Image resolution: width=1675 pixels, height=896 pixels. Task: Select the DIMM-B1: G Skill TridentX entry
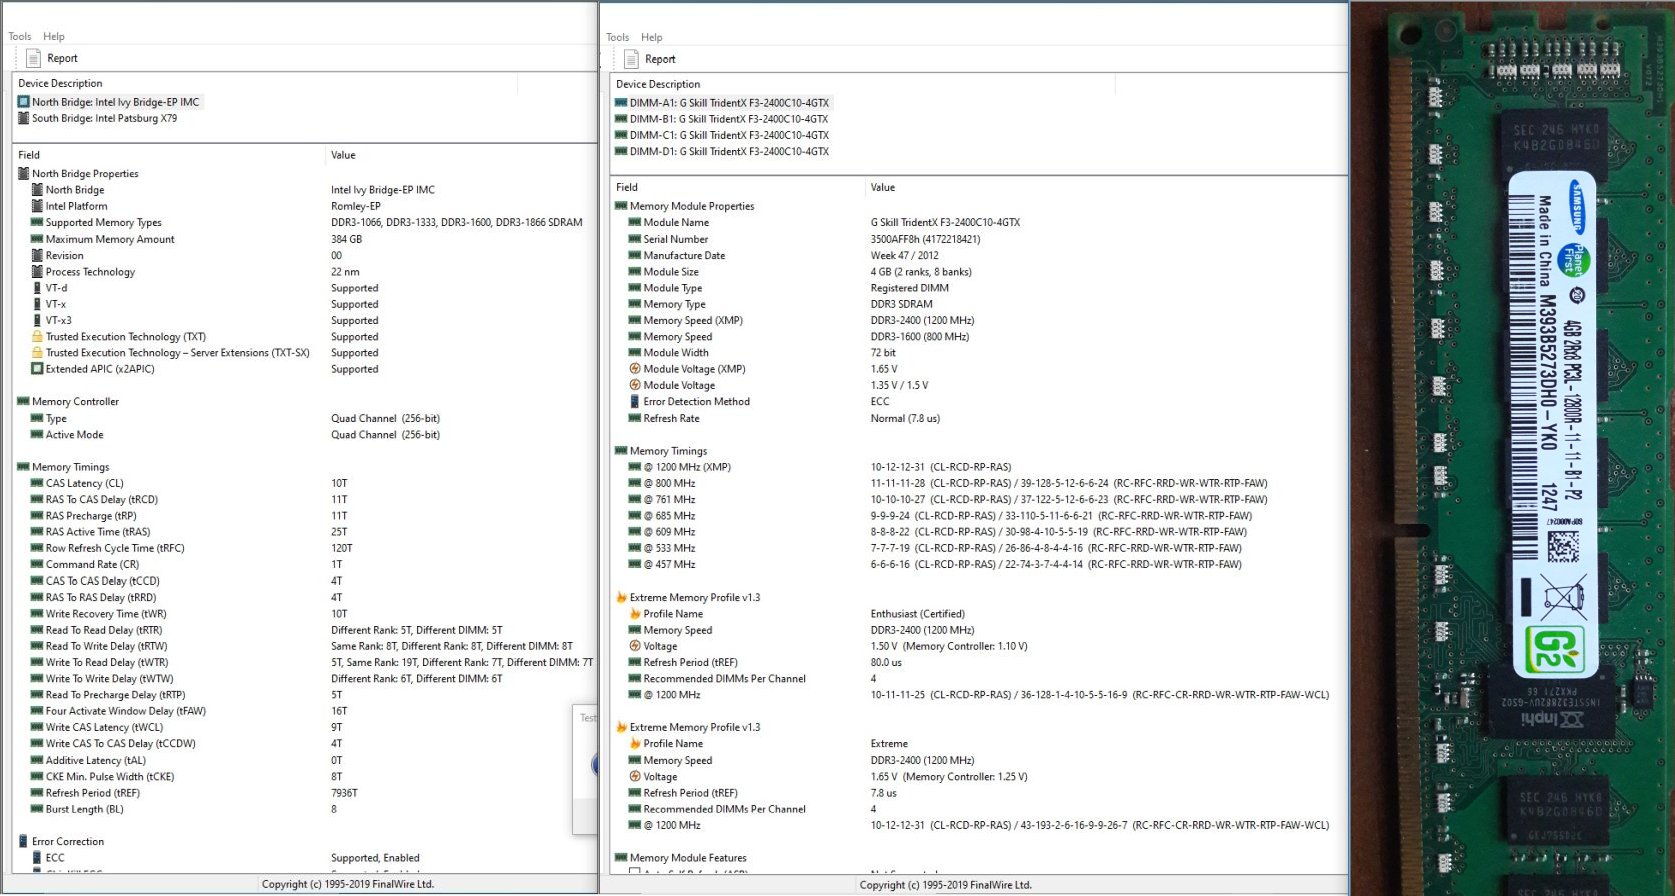click(729, 119)
